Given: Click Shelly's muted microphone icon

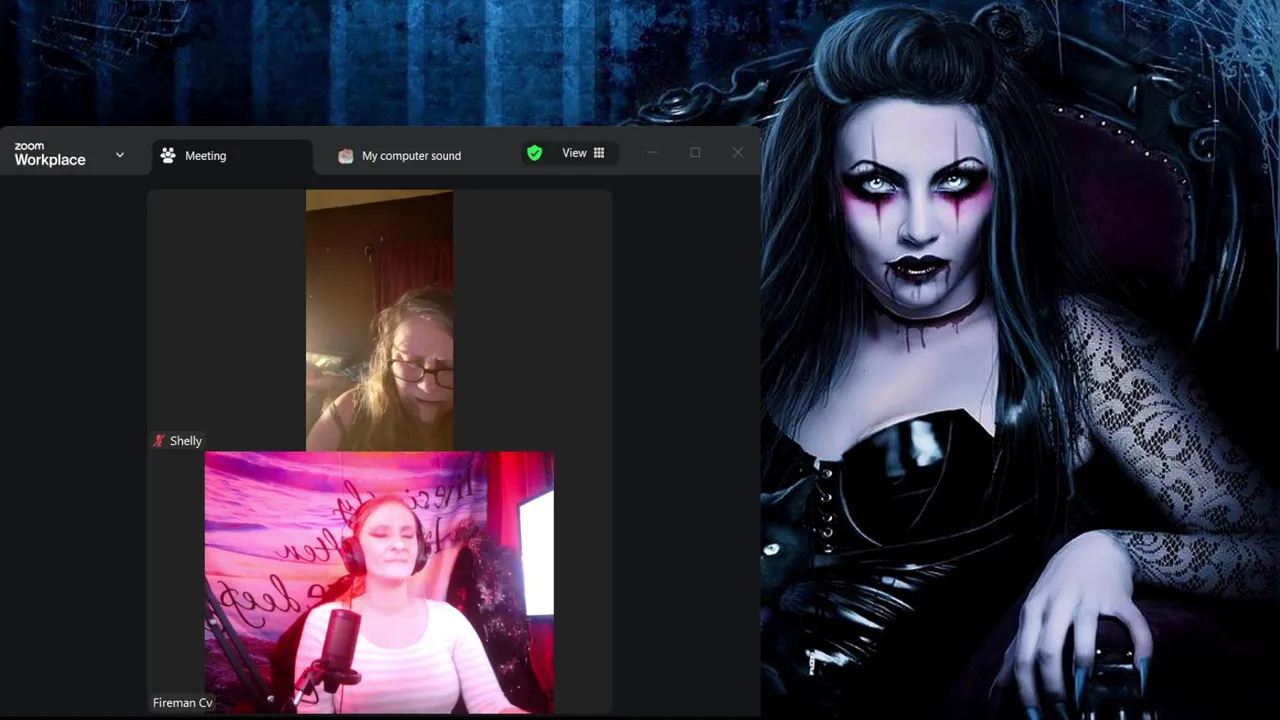Looking at the screenshot, I should 159,441.
